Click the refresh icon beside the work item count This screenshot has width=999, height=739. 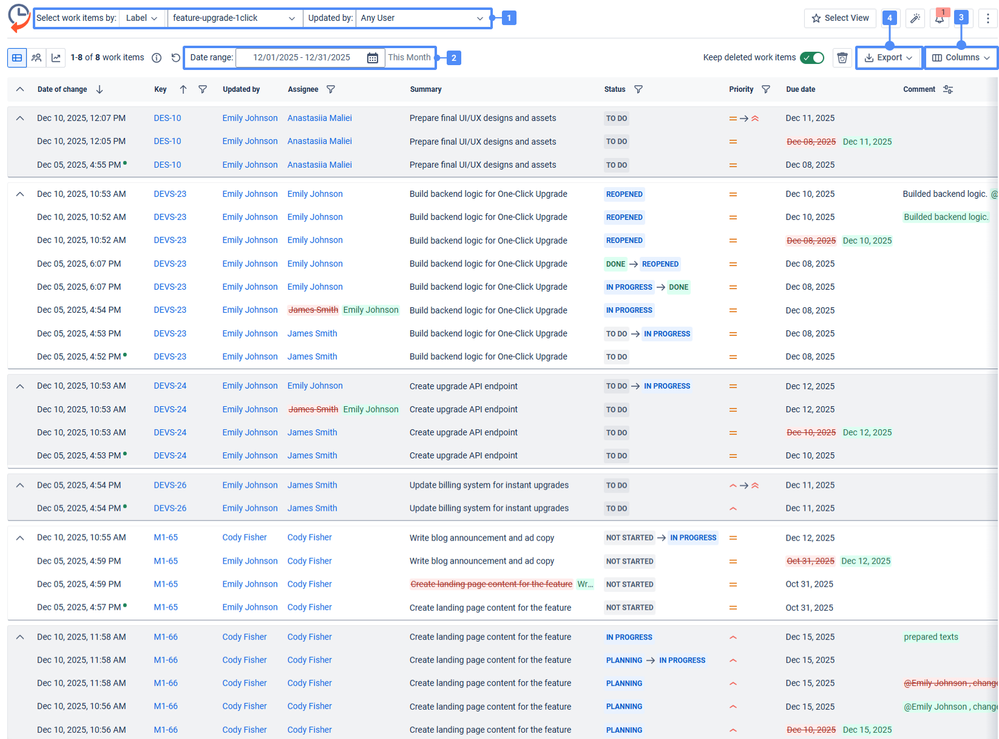[x=176, y=57]
